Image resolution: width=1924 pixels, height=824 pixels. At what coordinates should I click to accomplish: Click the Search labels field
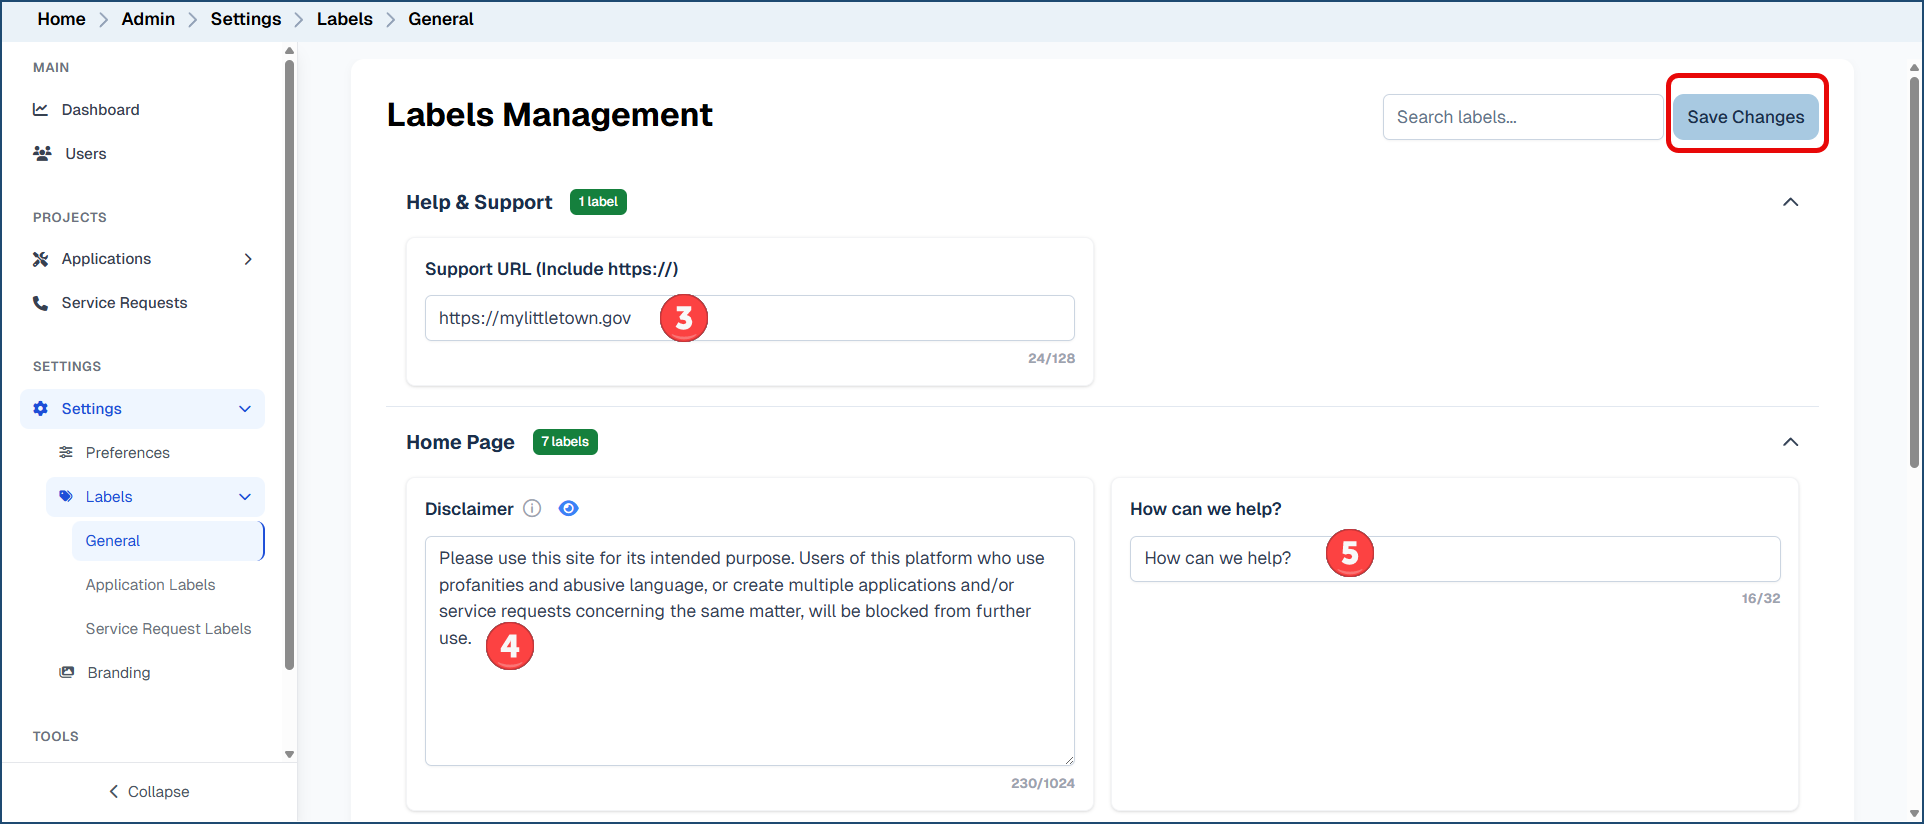pyautogui.click(x=1523, y=117)
